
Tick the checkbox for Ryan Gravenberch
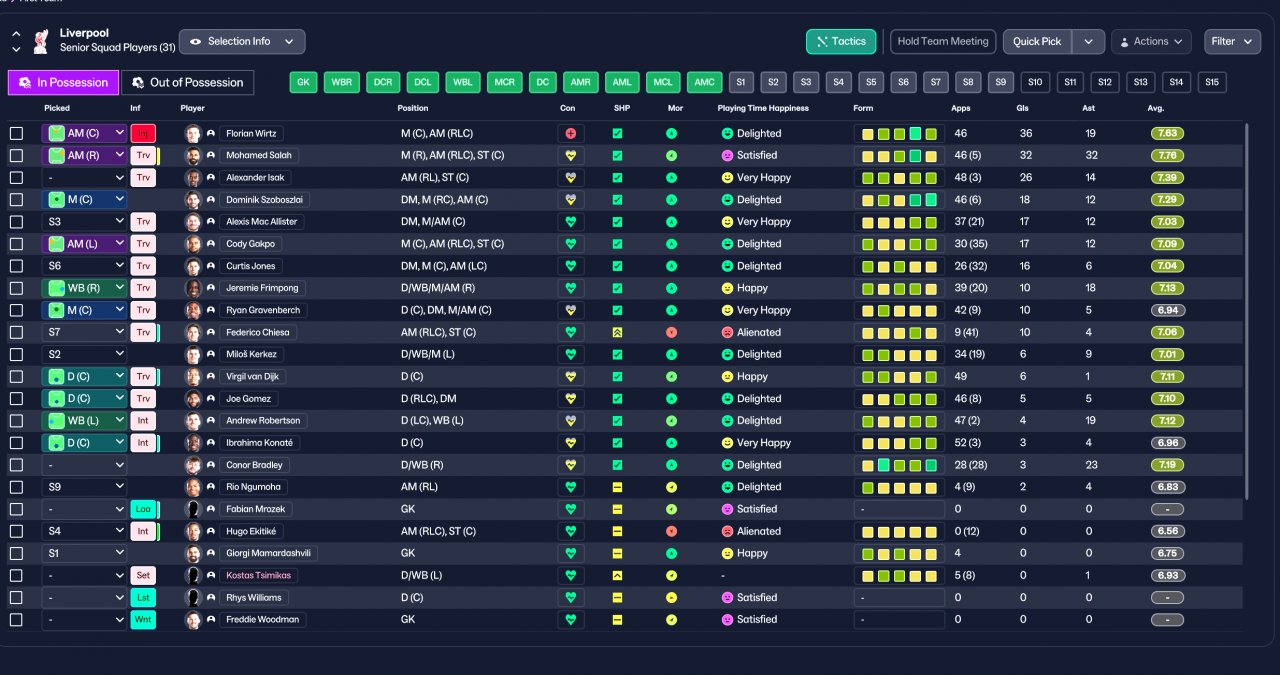16,310
